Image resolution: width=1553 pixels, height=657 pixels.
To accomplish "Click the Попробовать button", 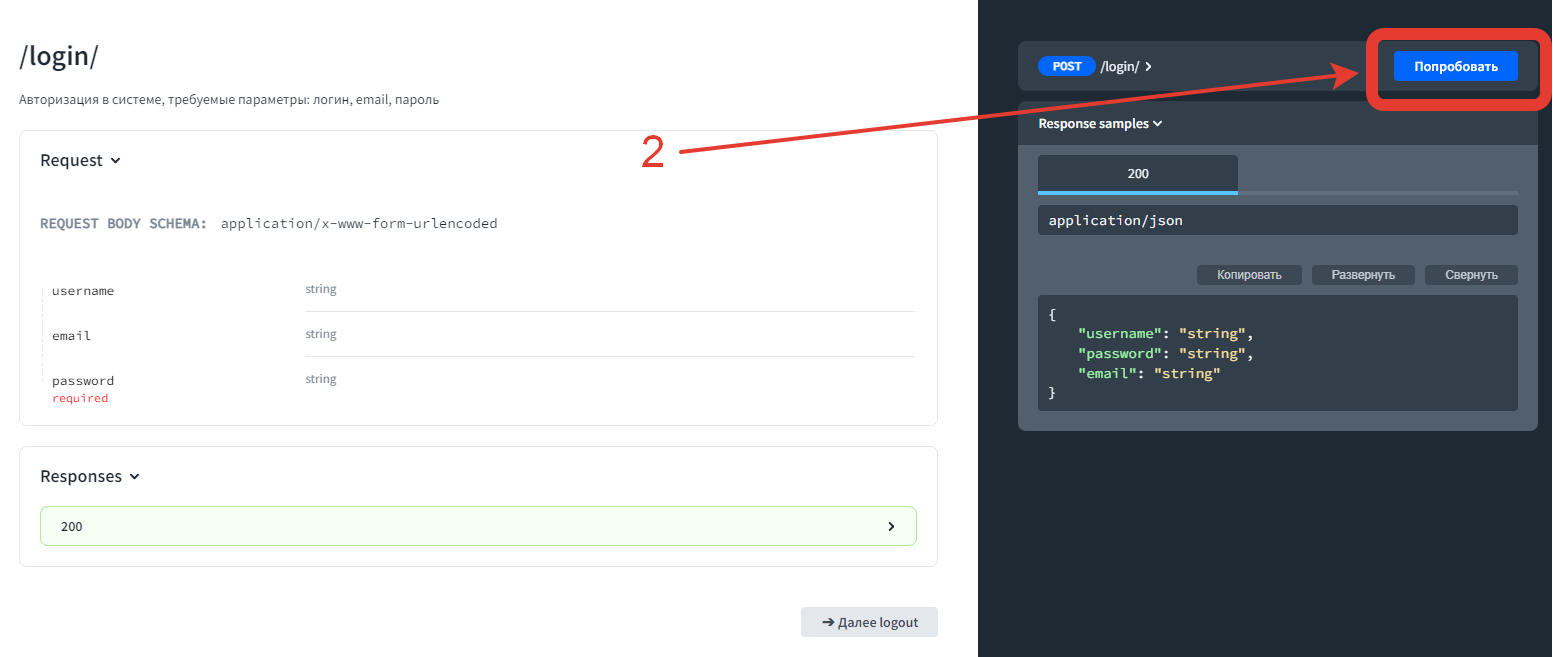I will point(1455,67).
